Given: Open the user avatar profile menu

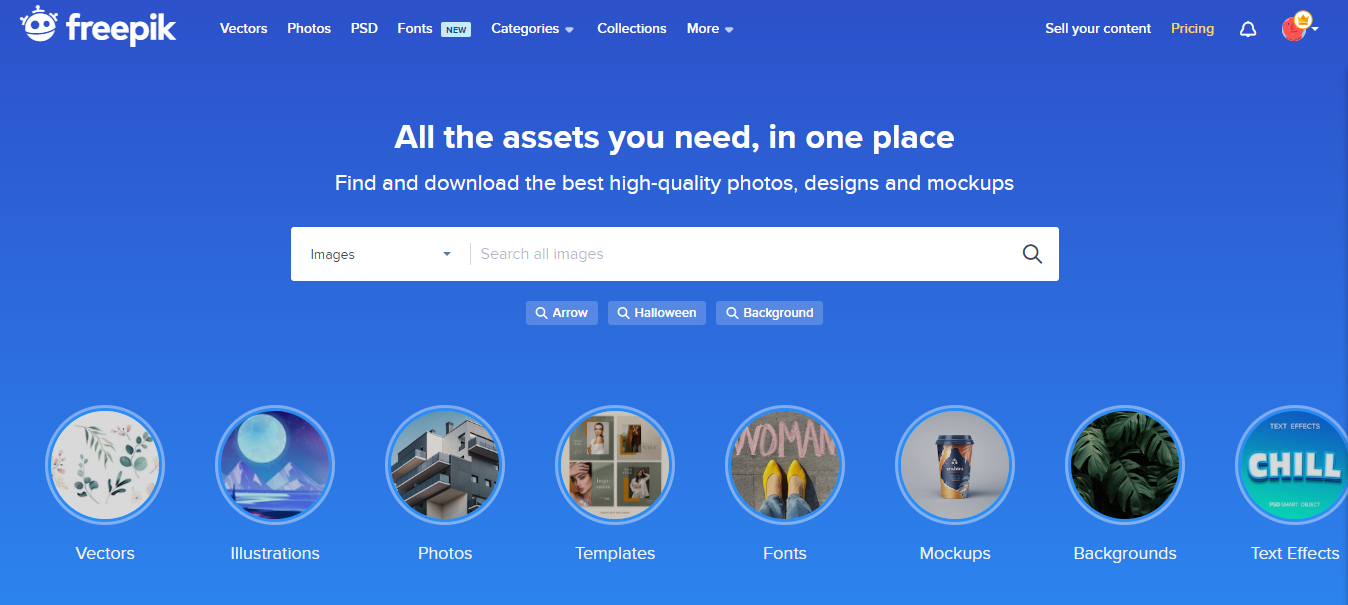Looking at the screenshot, I should click(1299, 27).
